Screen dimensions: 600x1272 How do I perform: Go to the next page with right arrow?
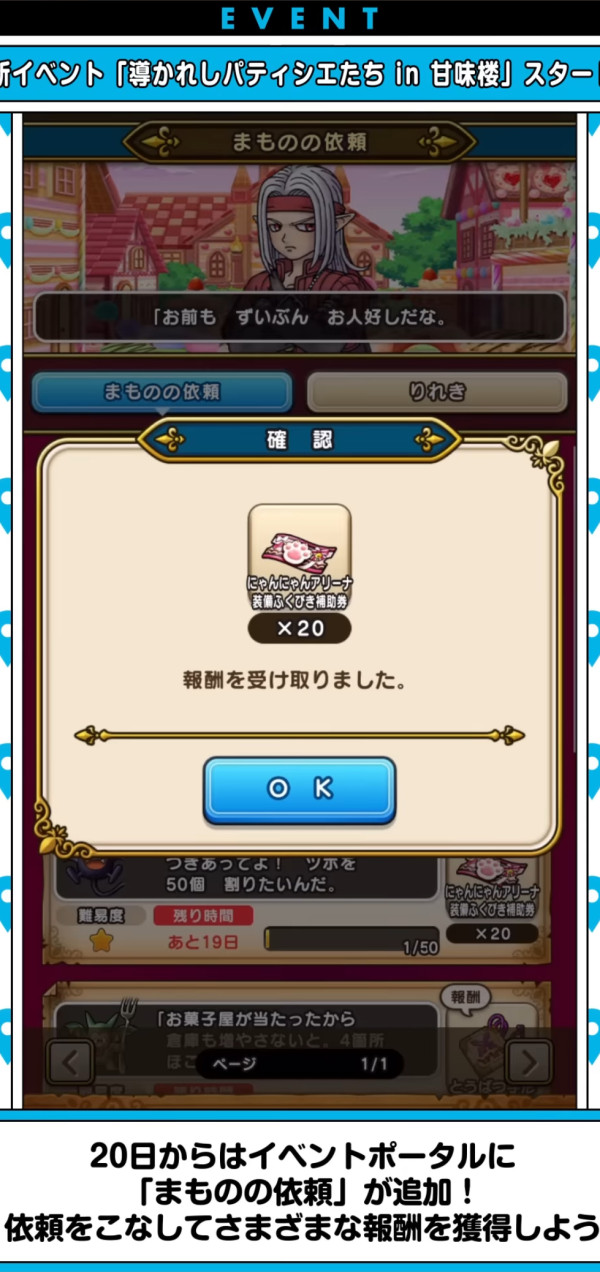click(x=529, y=1062)
